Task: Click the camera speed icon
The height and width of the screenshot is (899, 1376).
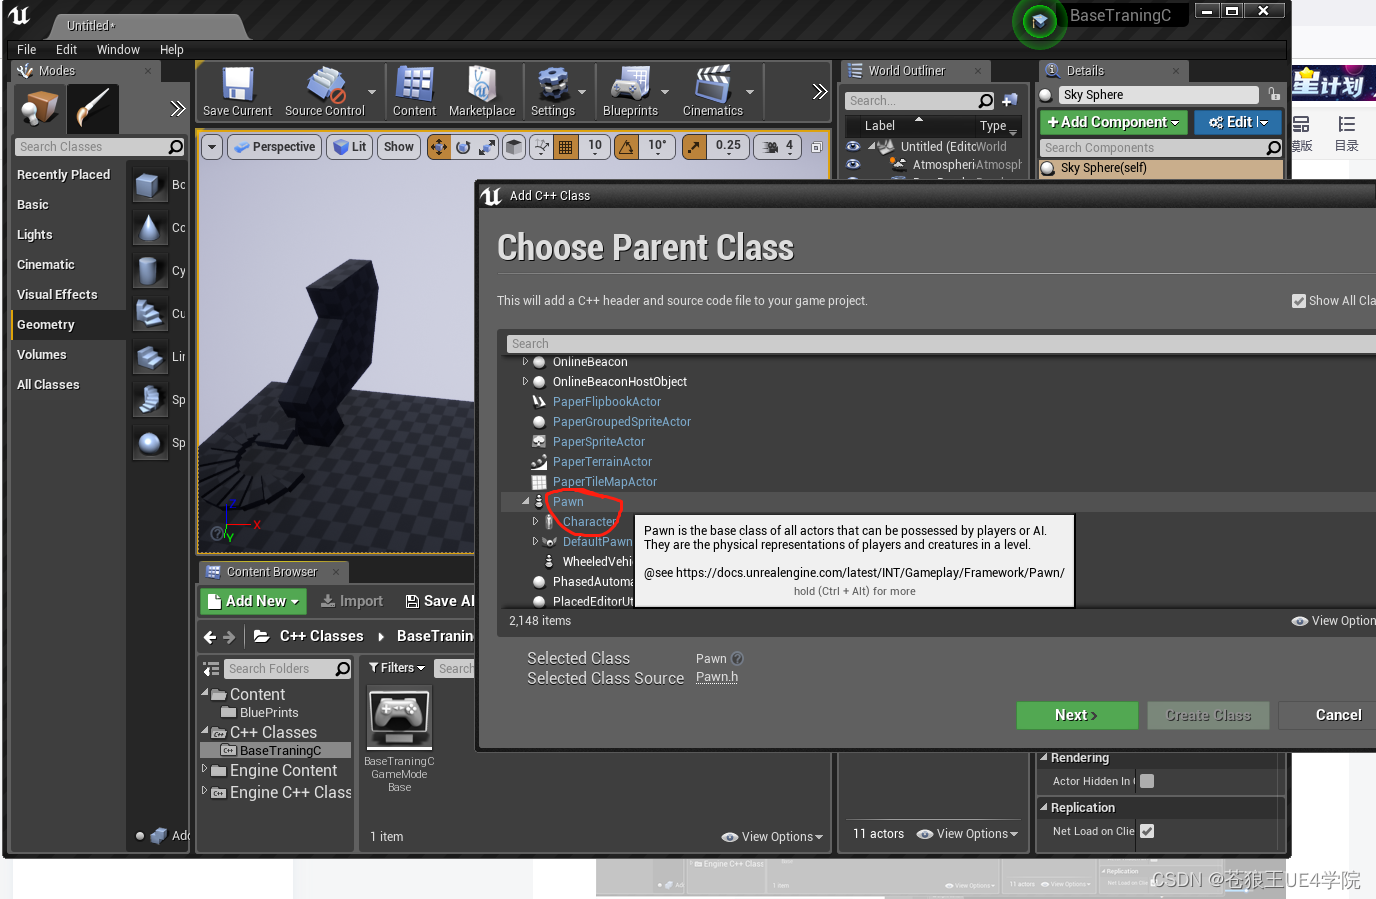Action: pos(771,147)
